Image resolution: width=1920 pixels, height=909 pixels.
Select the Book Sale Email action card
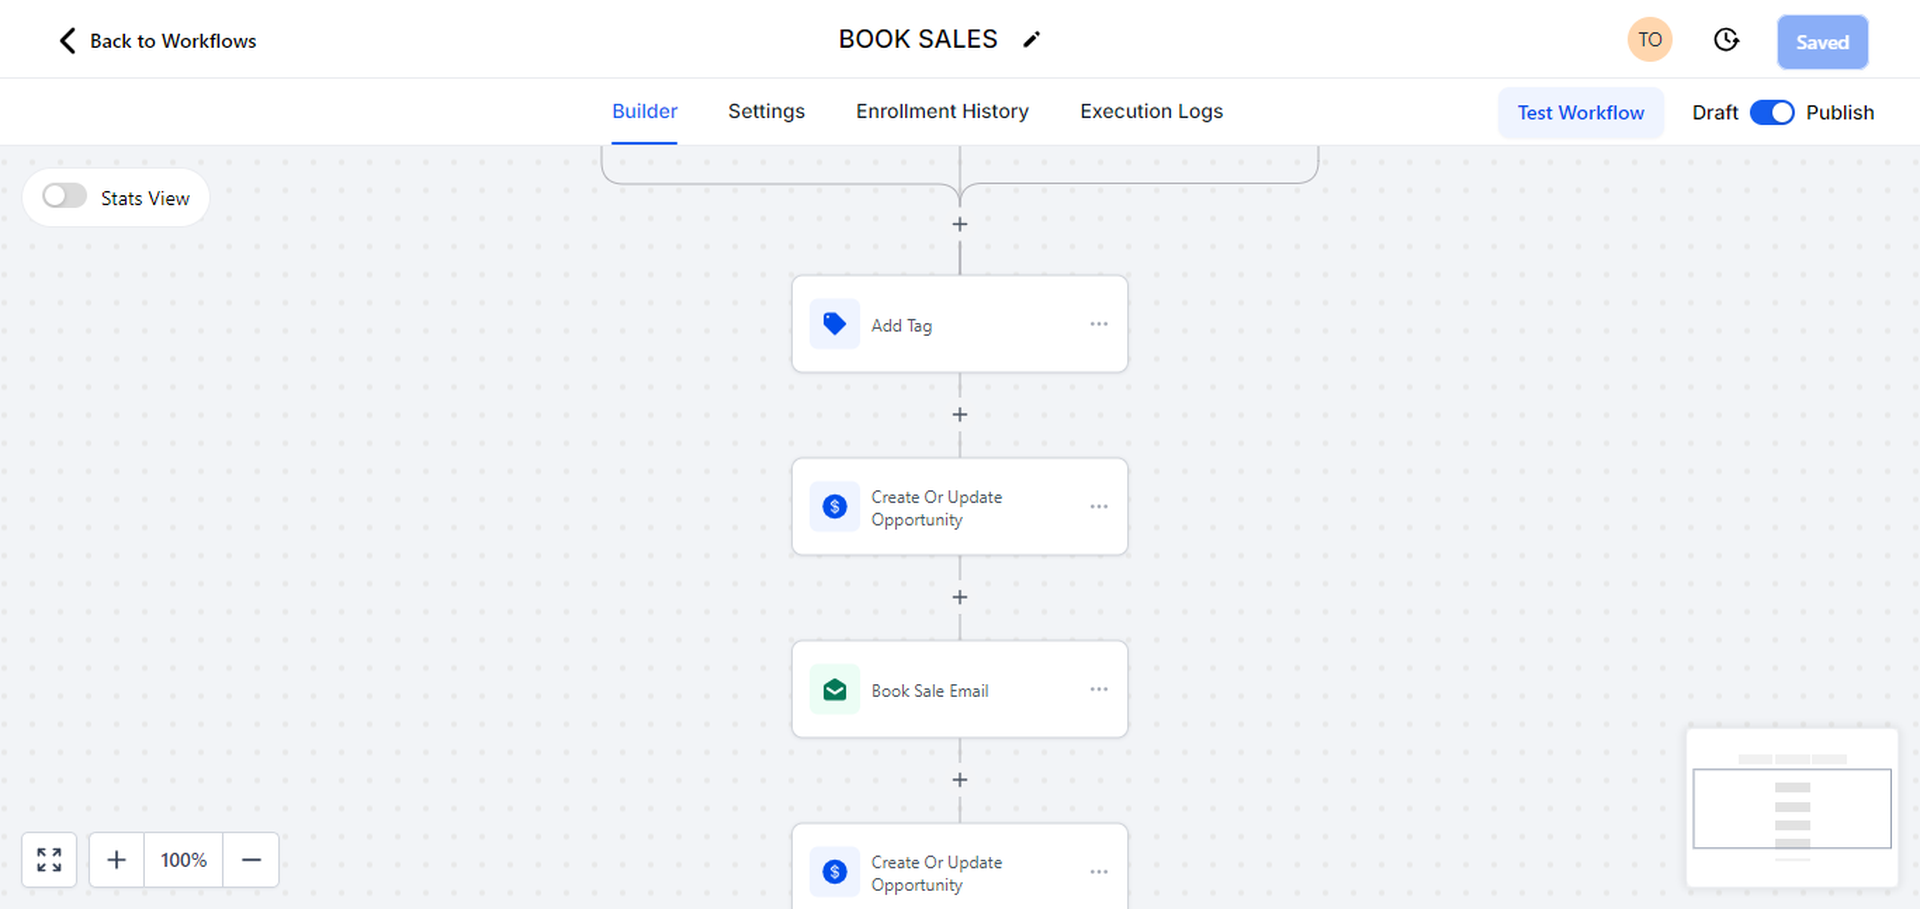960,689
